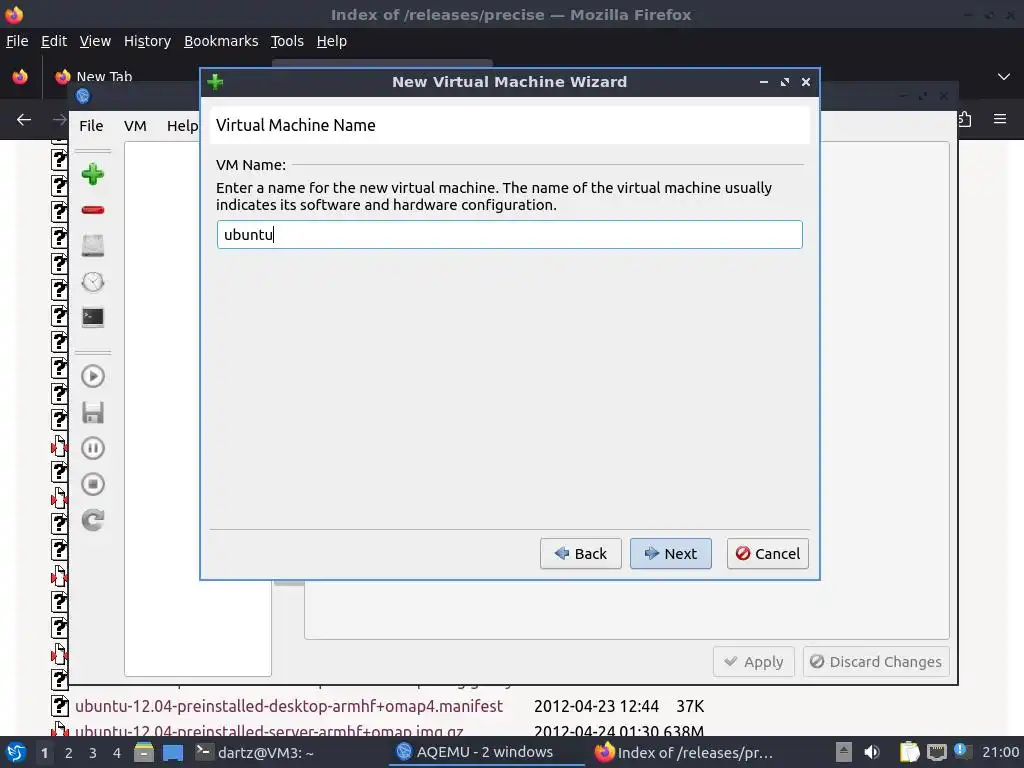Open AQEMU Help menu
Viewport: 1024px width, 768px height.
click(182, 125)
